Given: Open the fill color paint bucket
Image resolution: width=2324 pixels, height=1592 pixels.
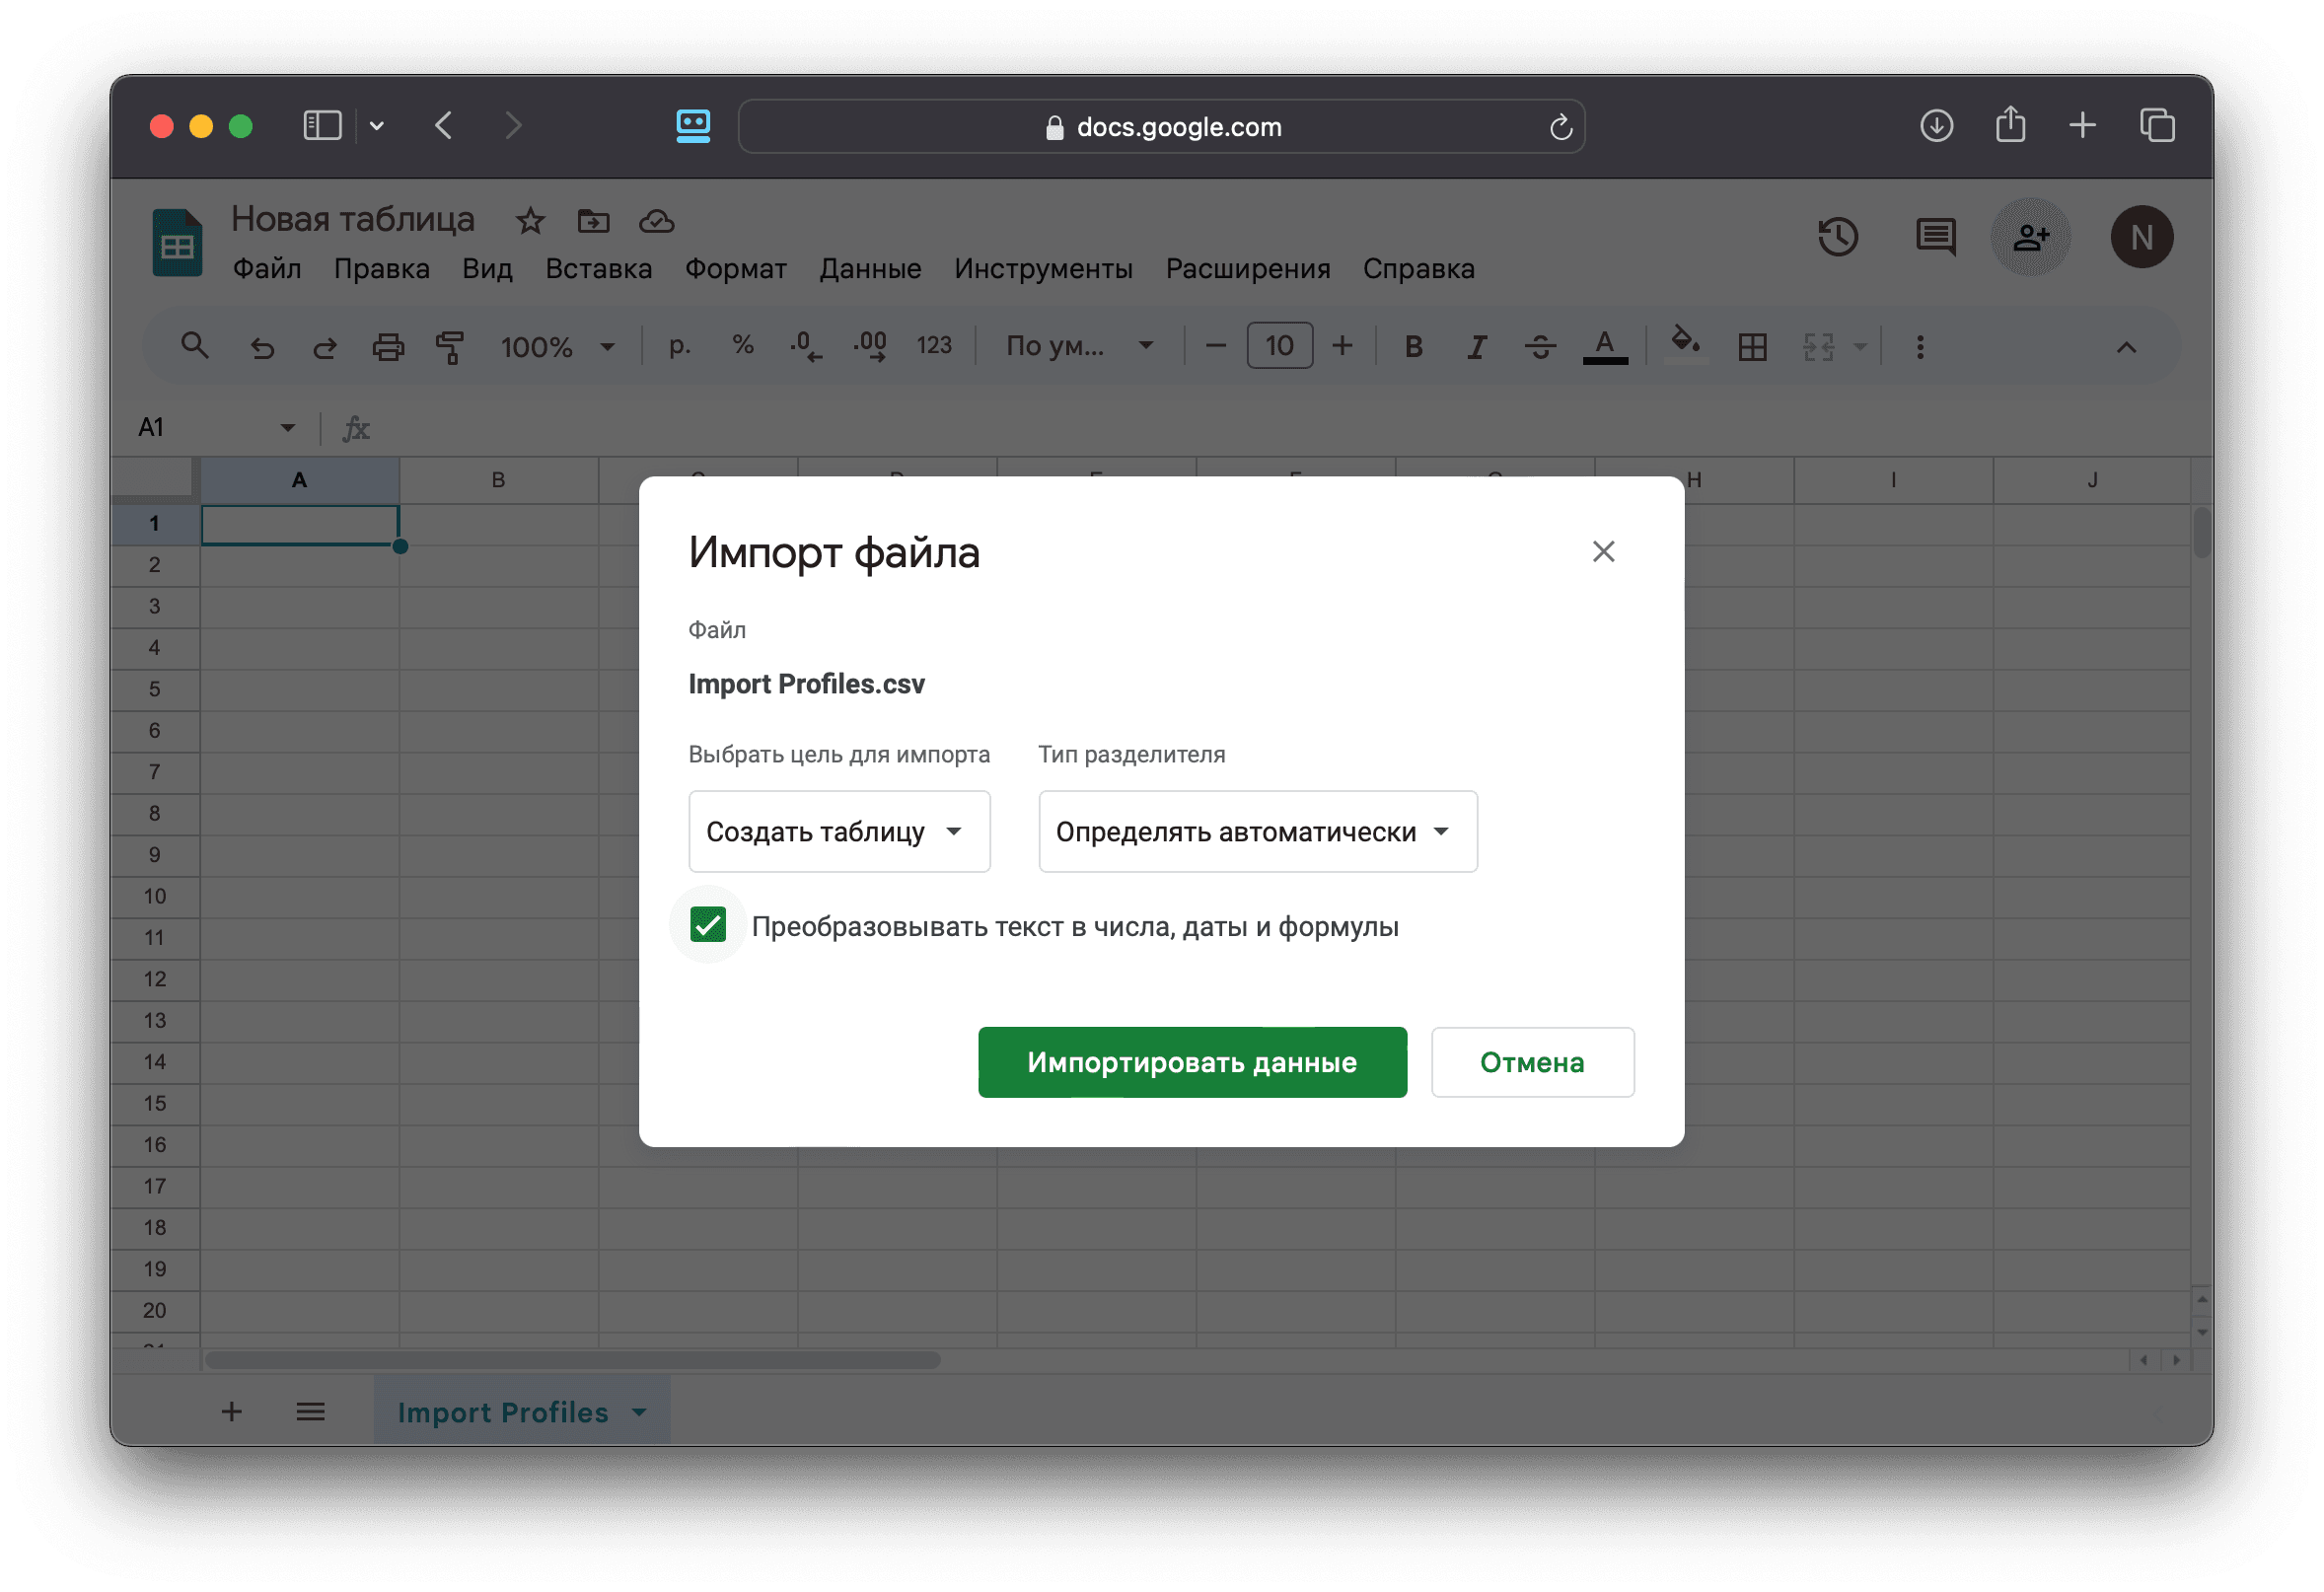Looking at the screenshot, I should pos(1685,343).
